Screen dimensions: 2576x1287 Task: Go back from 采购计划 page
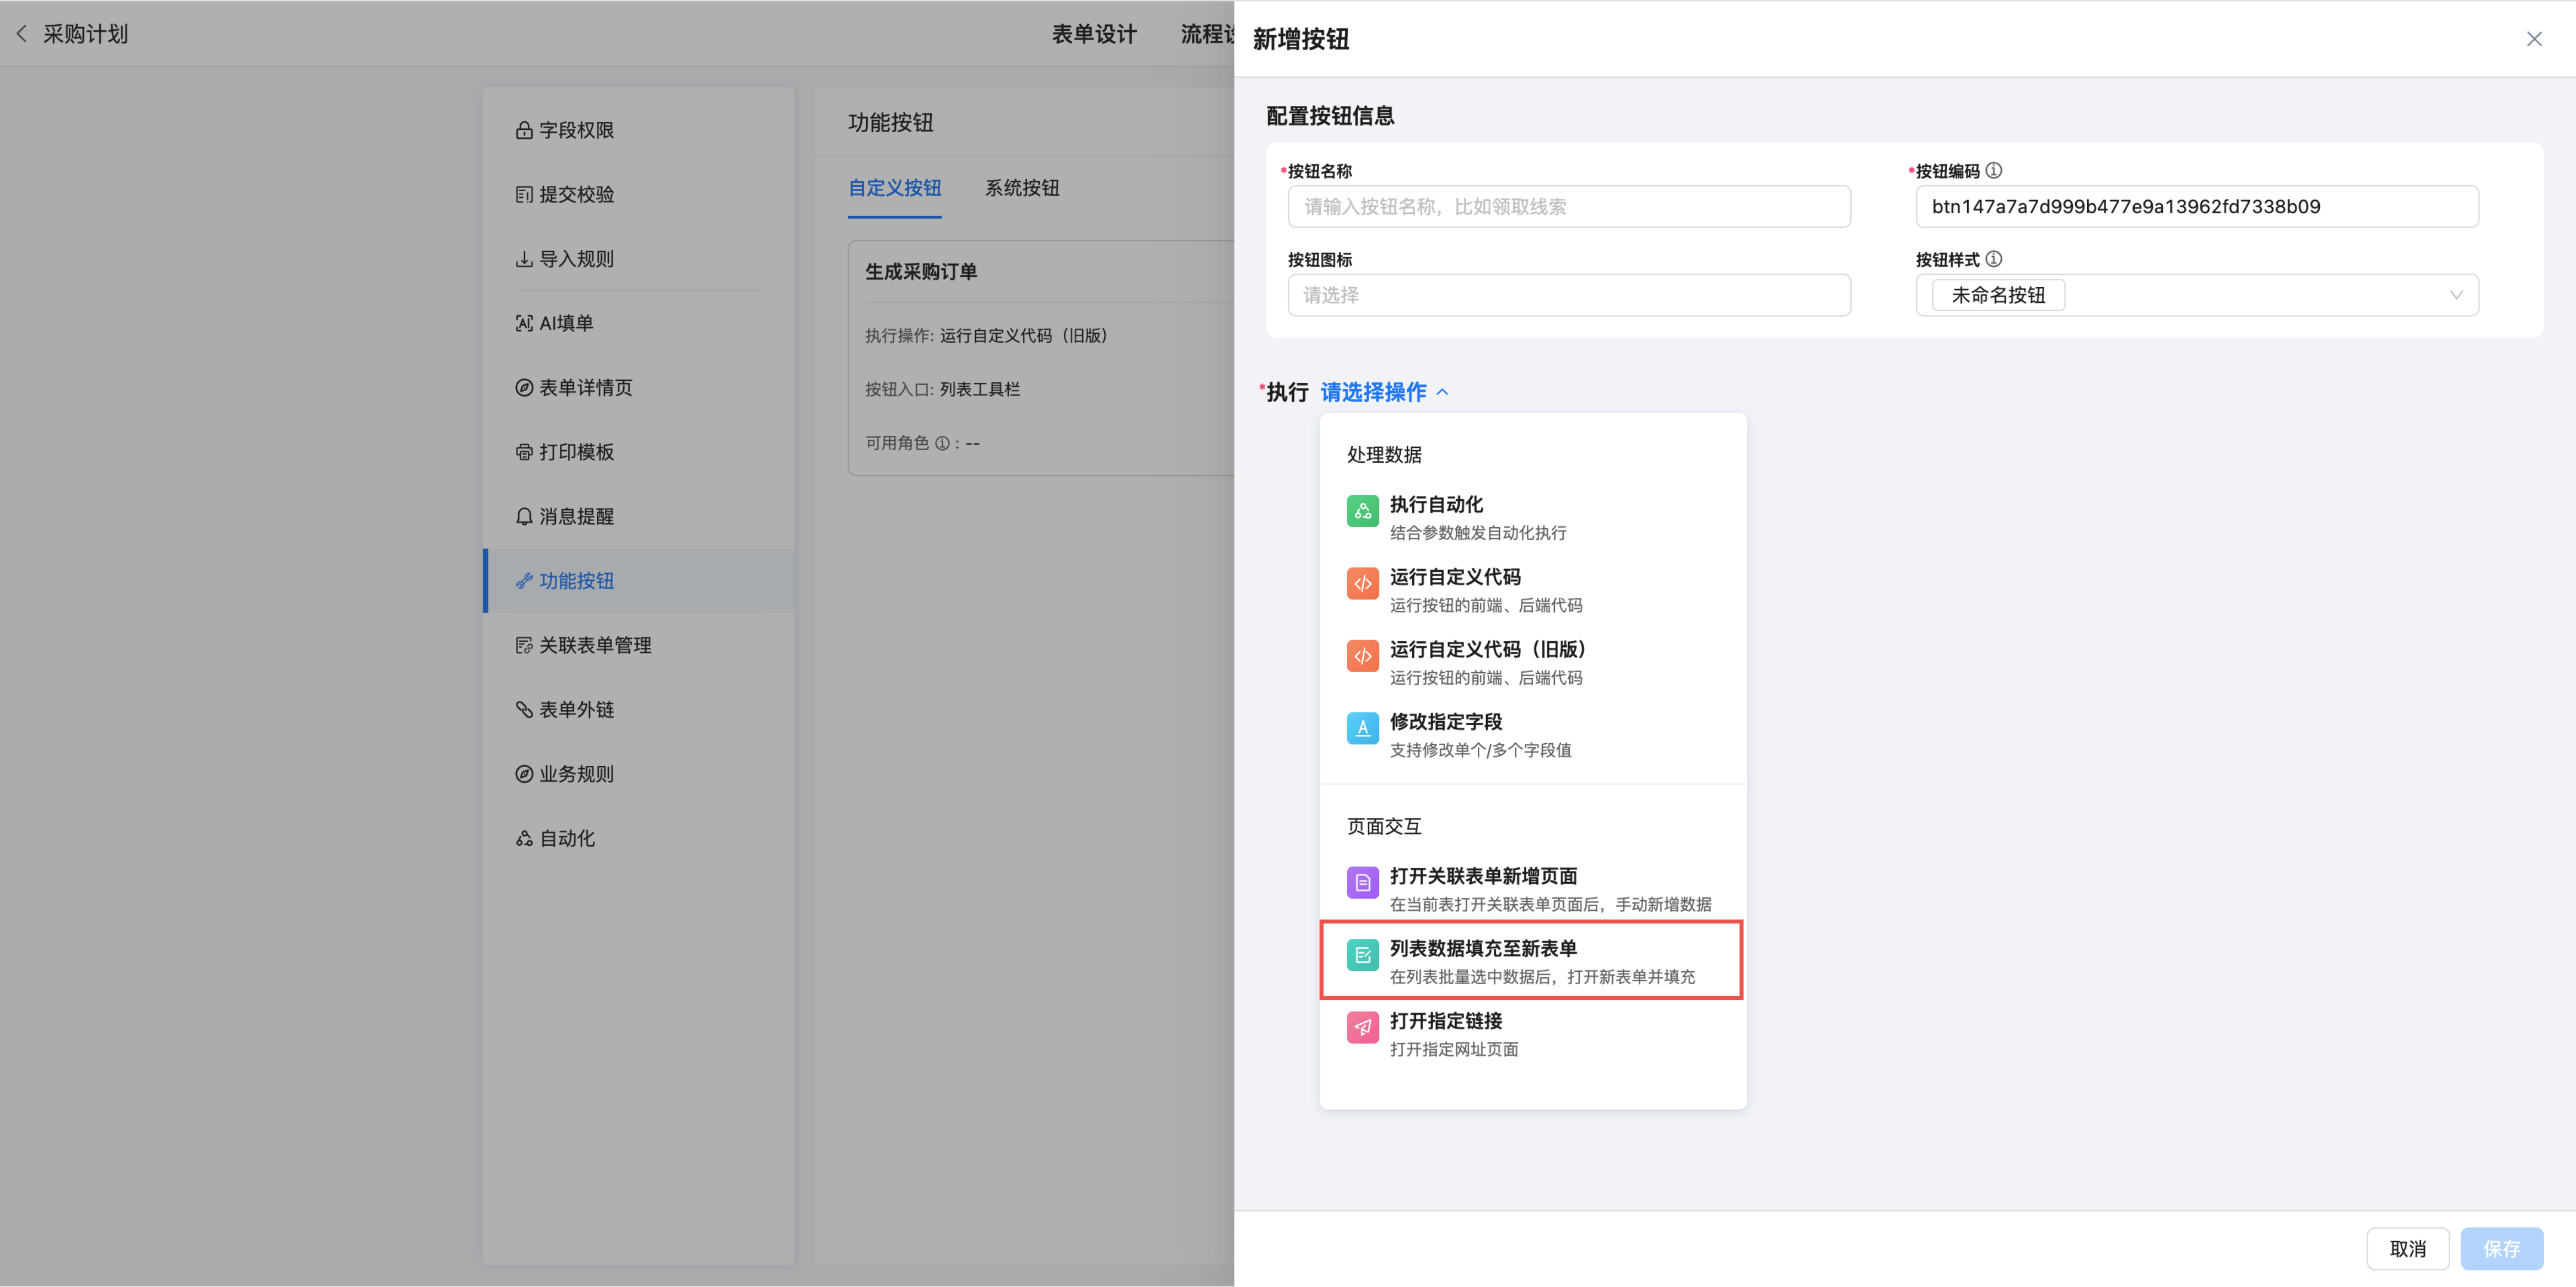coord(22,34)
